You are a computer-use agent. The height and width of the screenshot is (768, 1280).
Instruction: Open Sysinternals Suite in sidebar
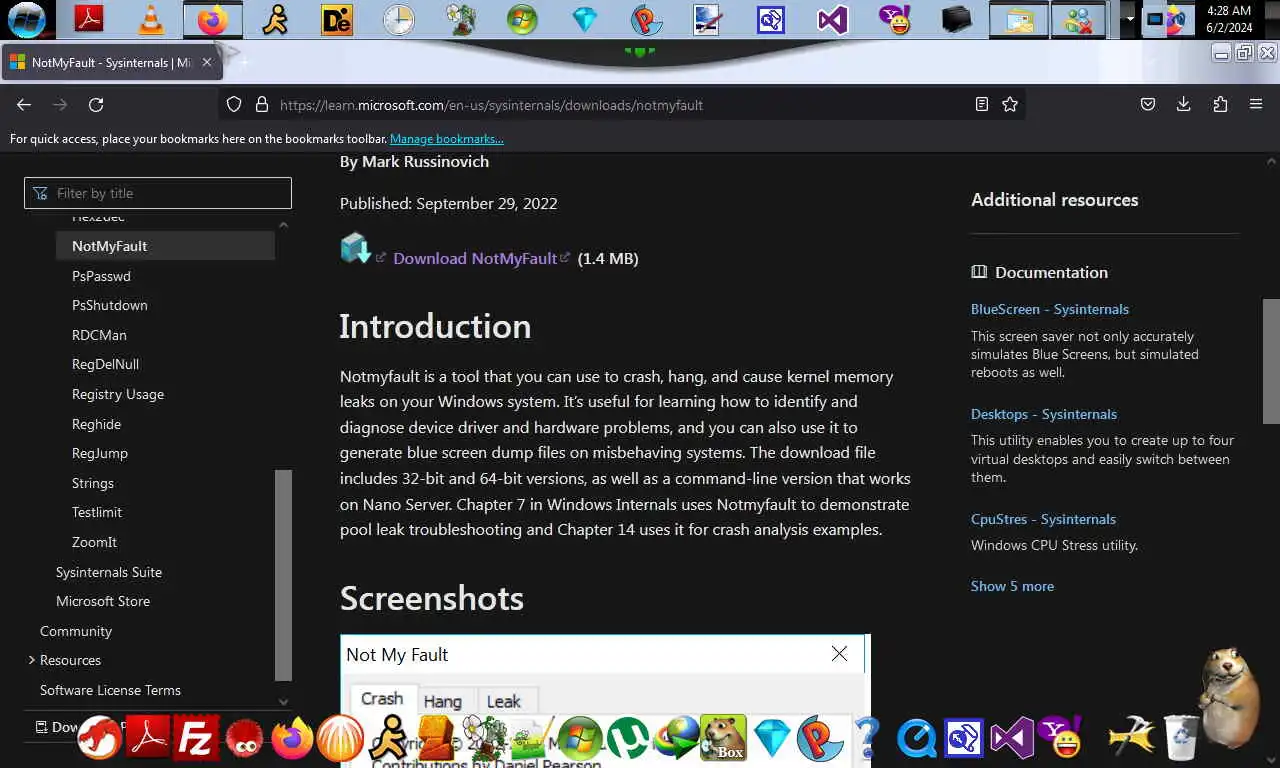point(109,572)
